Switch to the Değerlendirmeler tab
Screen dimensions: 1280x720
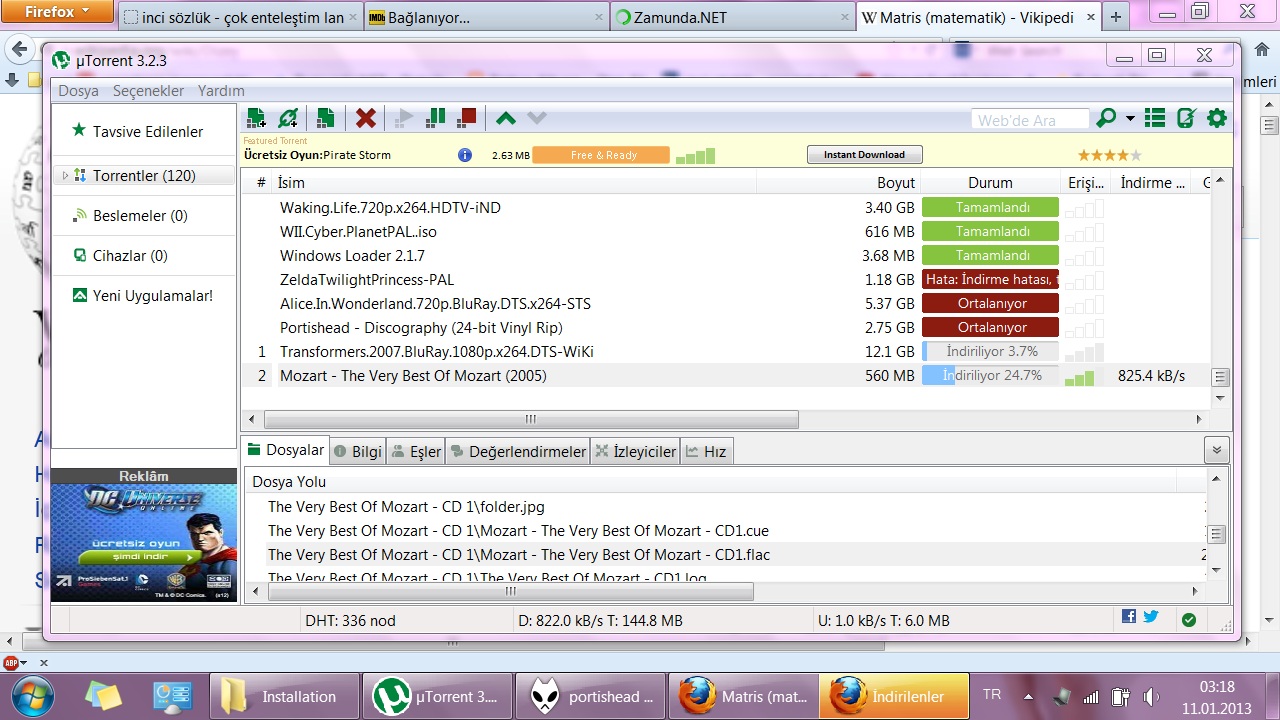(518, 452)
